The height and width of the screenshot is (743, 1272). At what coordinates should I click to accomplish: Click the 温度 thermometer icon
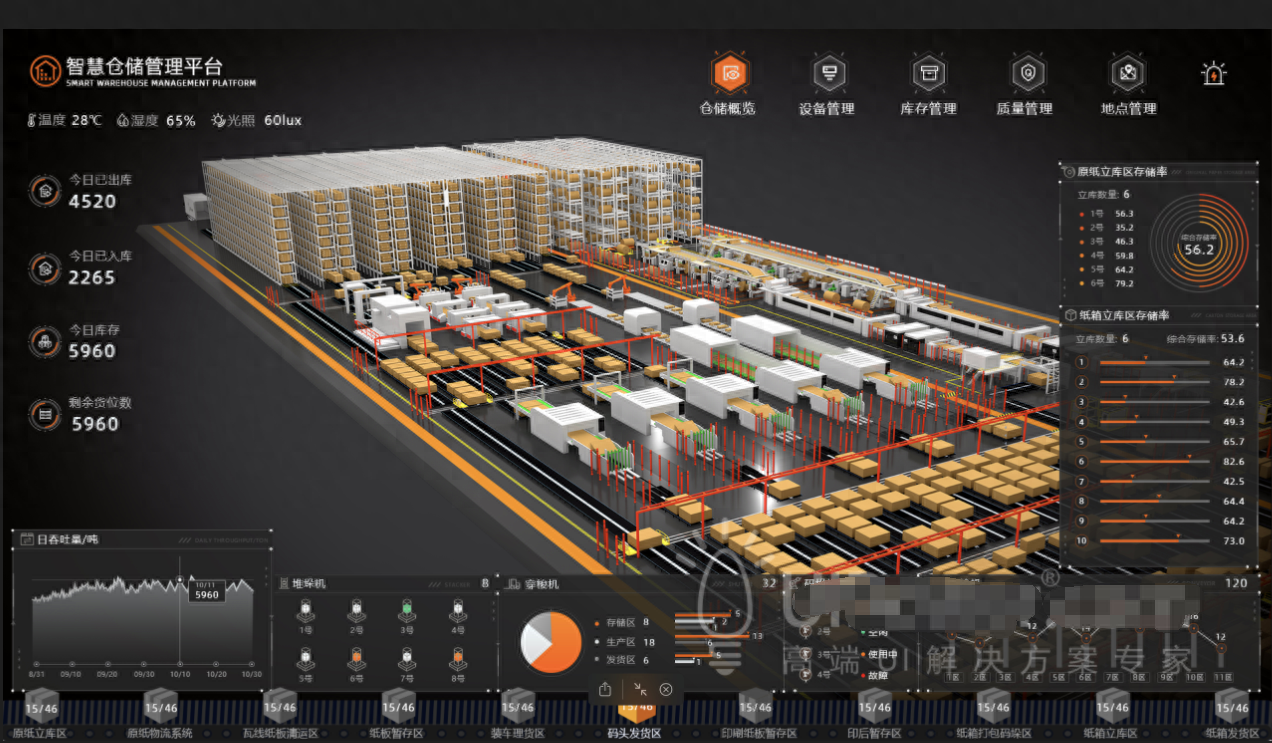[32, 120]
